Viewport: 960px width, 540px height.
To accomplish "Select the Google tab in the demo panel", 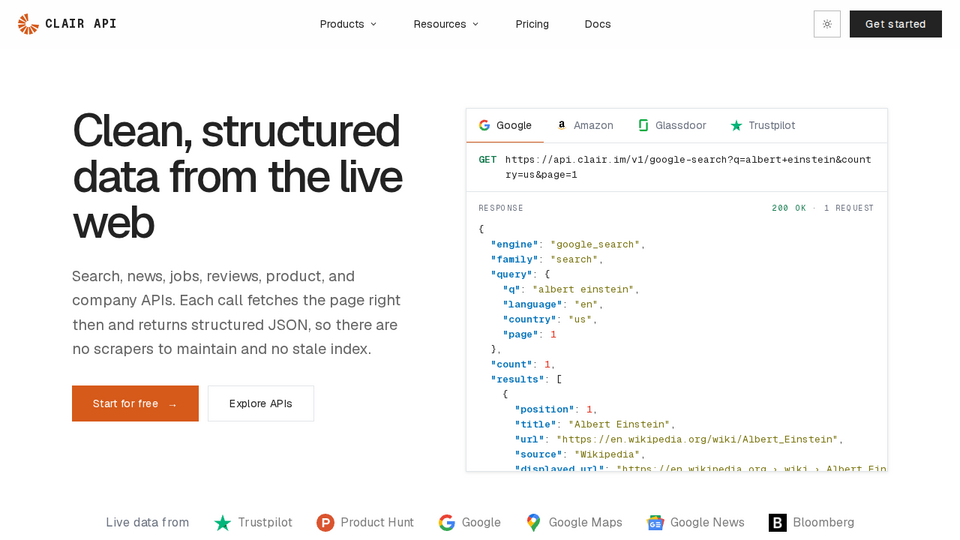I will [505, 126].
